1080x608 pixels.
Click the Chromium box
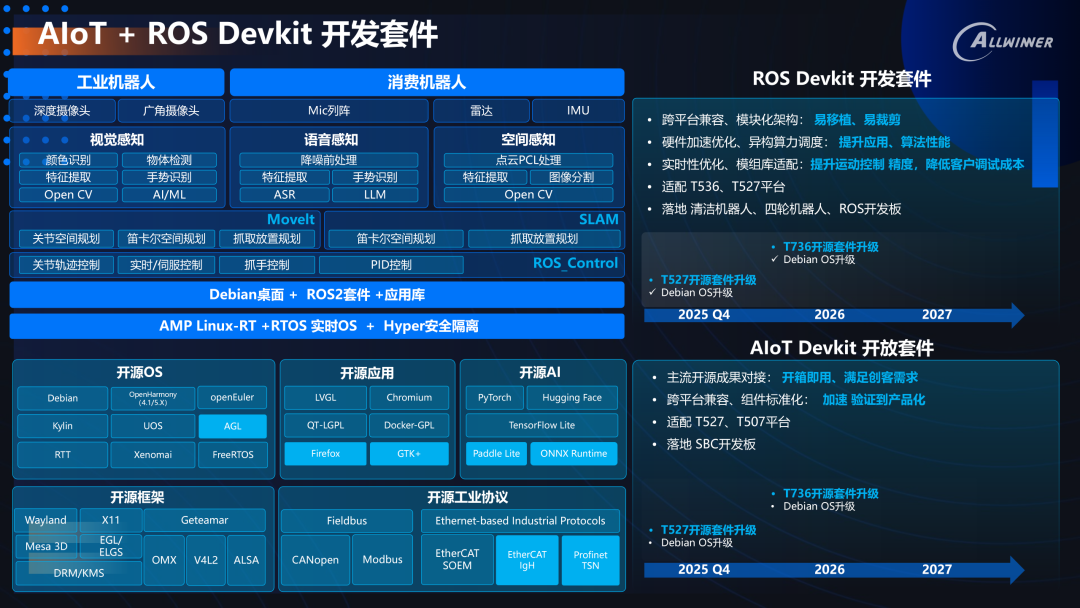point(409,398)
